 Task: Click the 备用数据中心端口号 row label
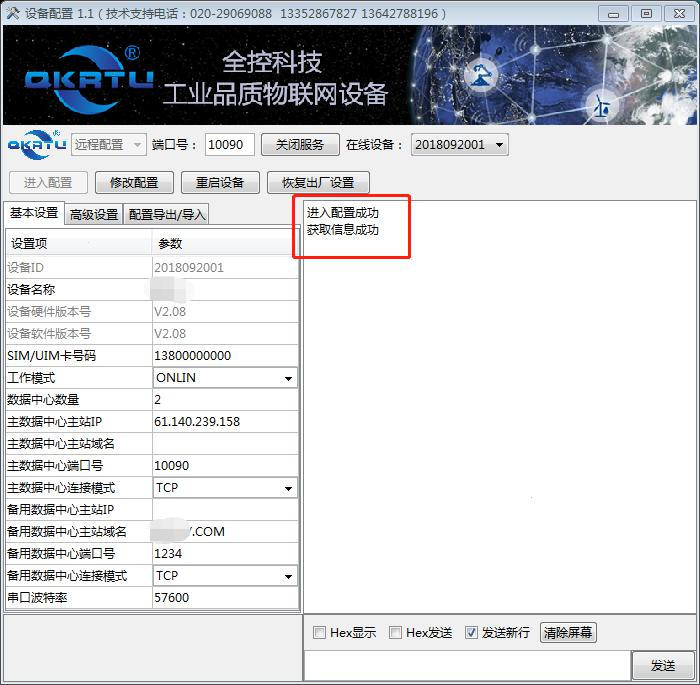[x=61, y=554]
